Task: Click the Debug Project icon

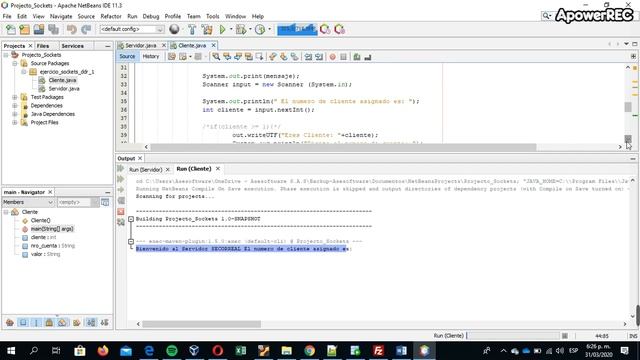Action: click(241, 29)
